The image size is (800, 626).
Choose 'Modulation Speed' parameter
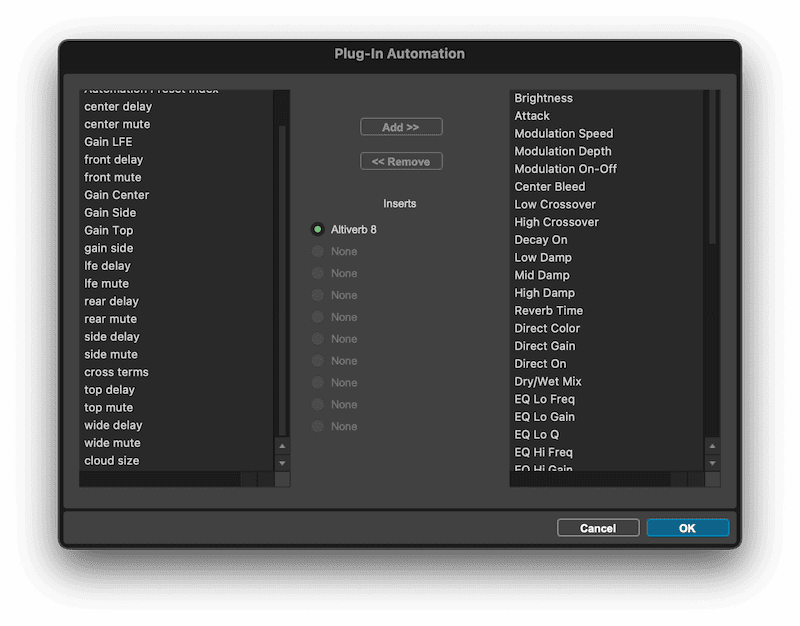564,134
